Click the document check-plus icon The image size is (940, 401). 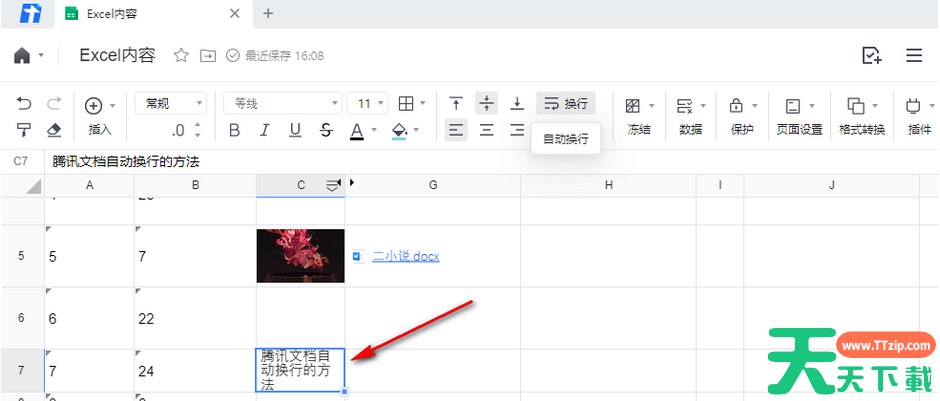(x=872, y=56)
